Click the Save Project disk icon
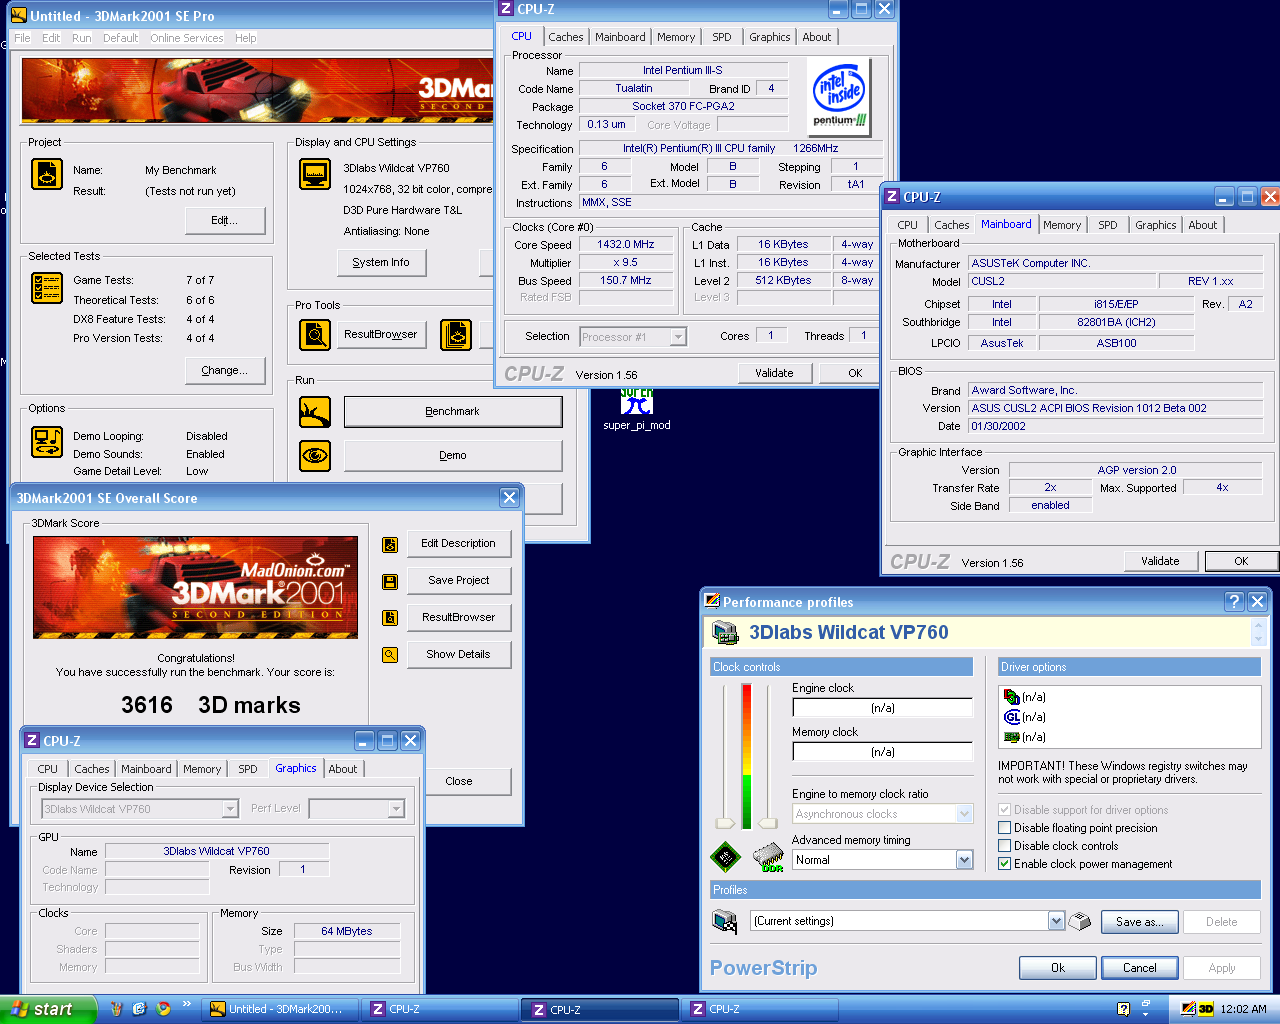 click(x=390, y=581)
